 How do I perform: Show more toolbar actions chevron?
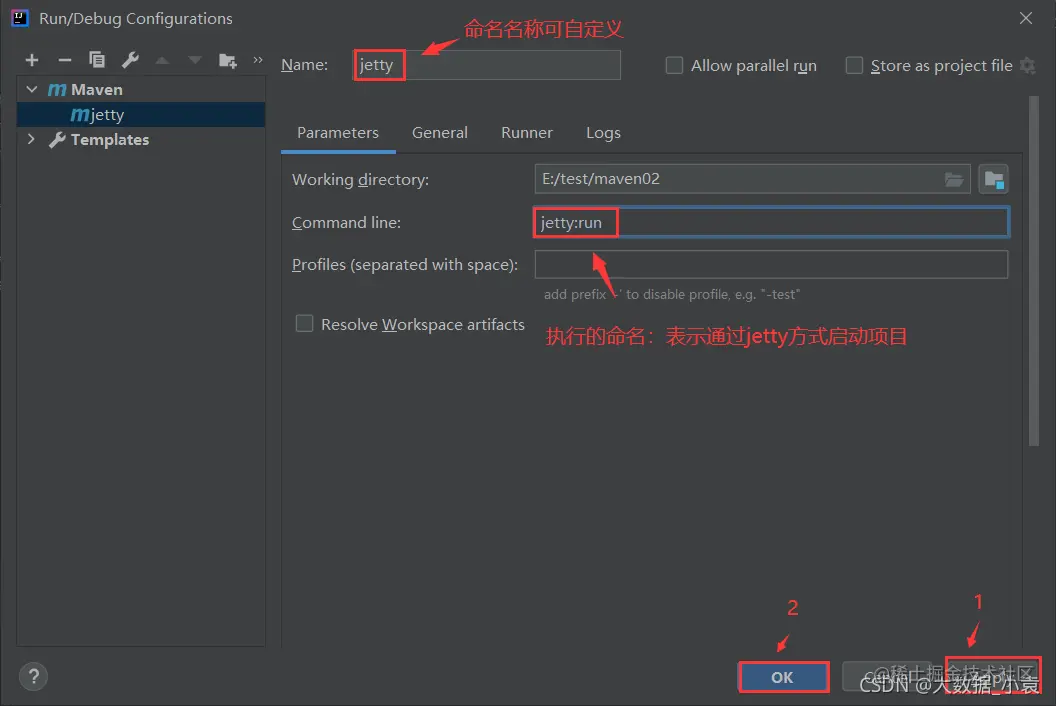[x=258, y=60]
